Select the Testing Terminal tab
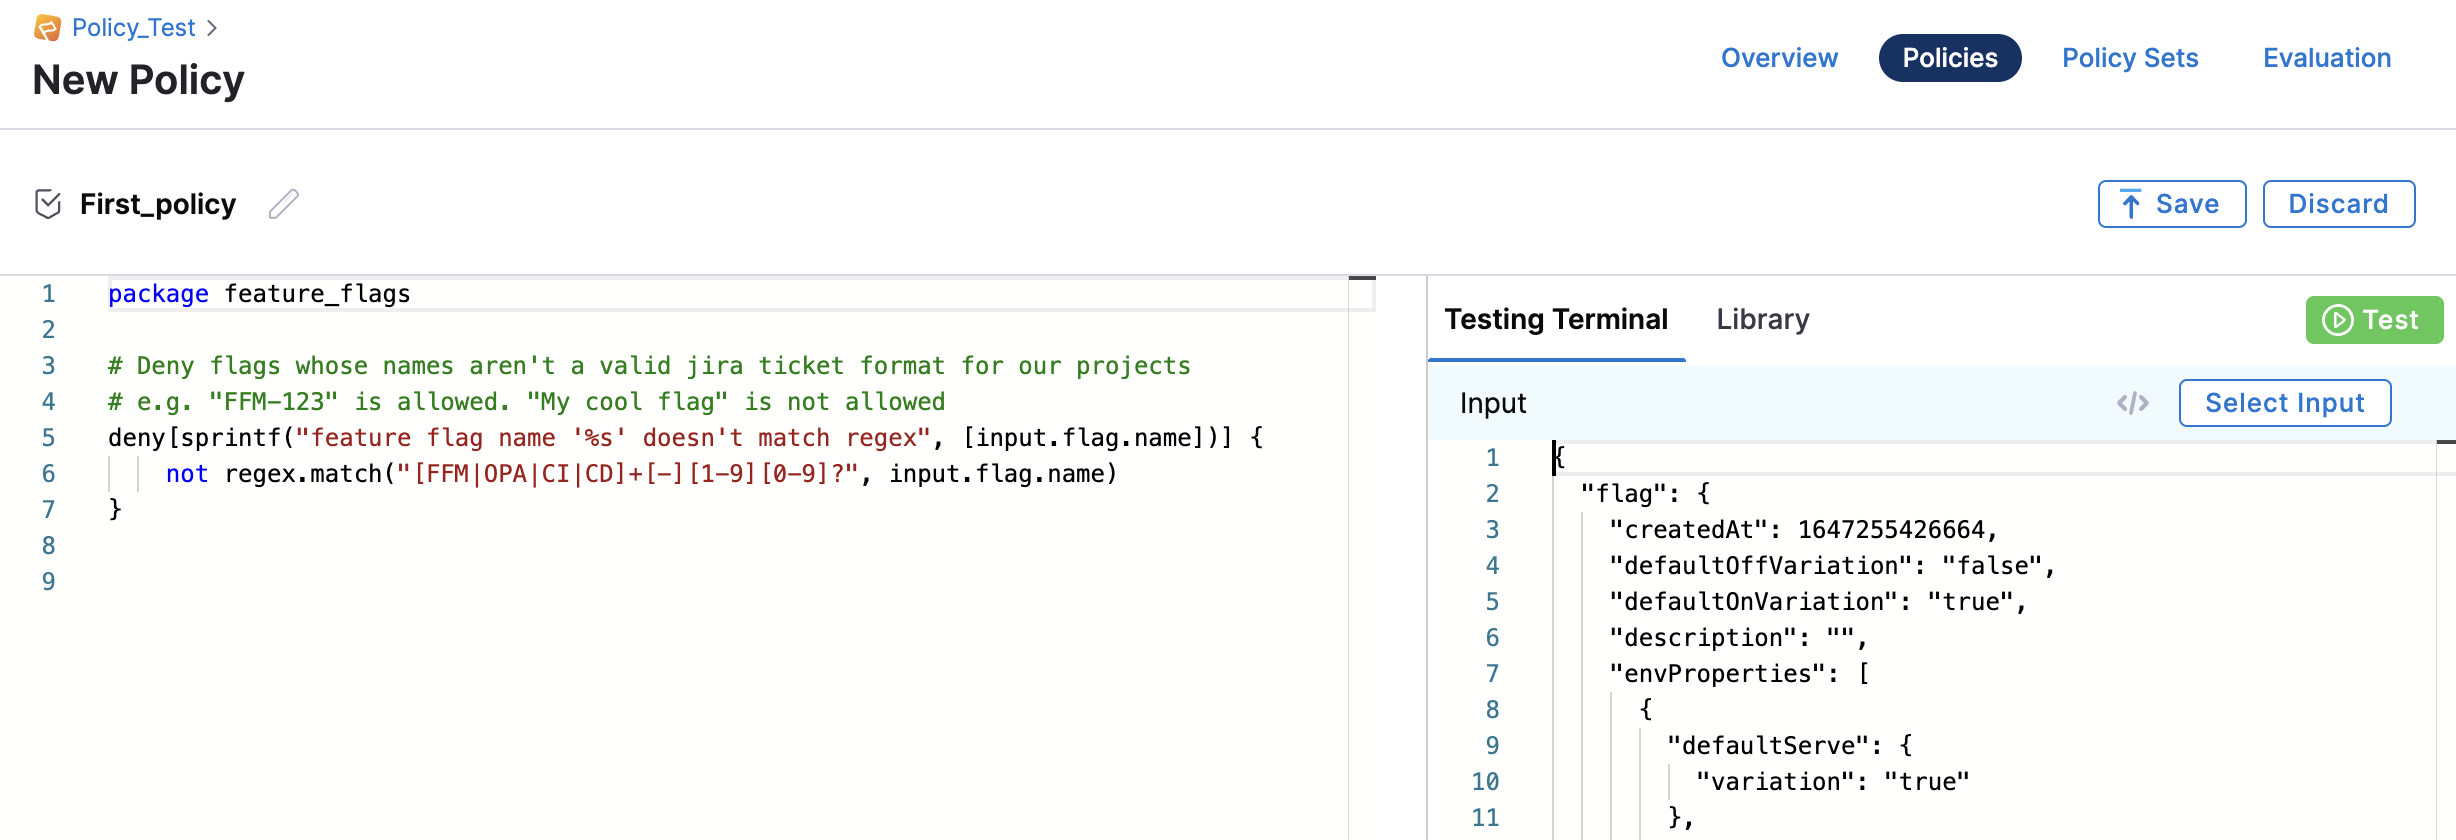 tap(1556, 319)
